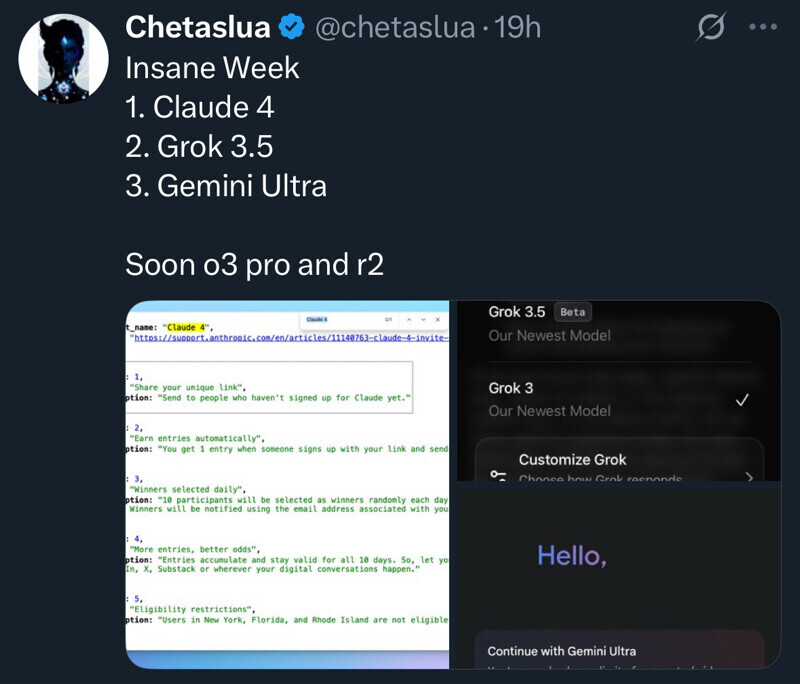Image resolution: width=800 pixels, height=684 pixels.
Task: Open Chetaslua's profile avatar
Action: point(64,59)
